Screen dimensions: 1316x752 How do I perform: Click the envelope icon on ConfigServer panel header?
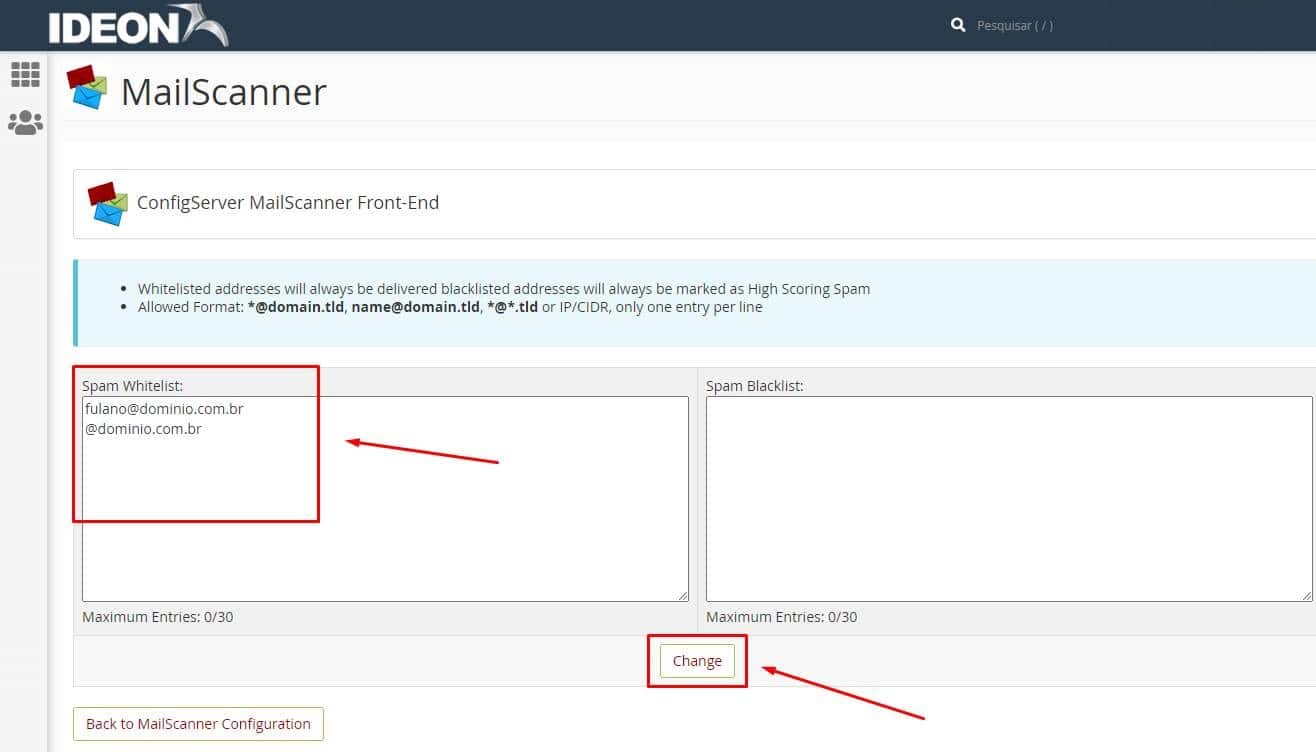(x=106, y=203)
